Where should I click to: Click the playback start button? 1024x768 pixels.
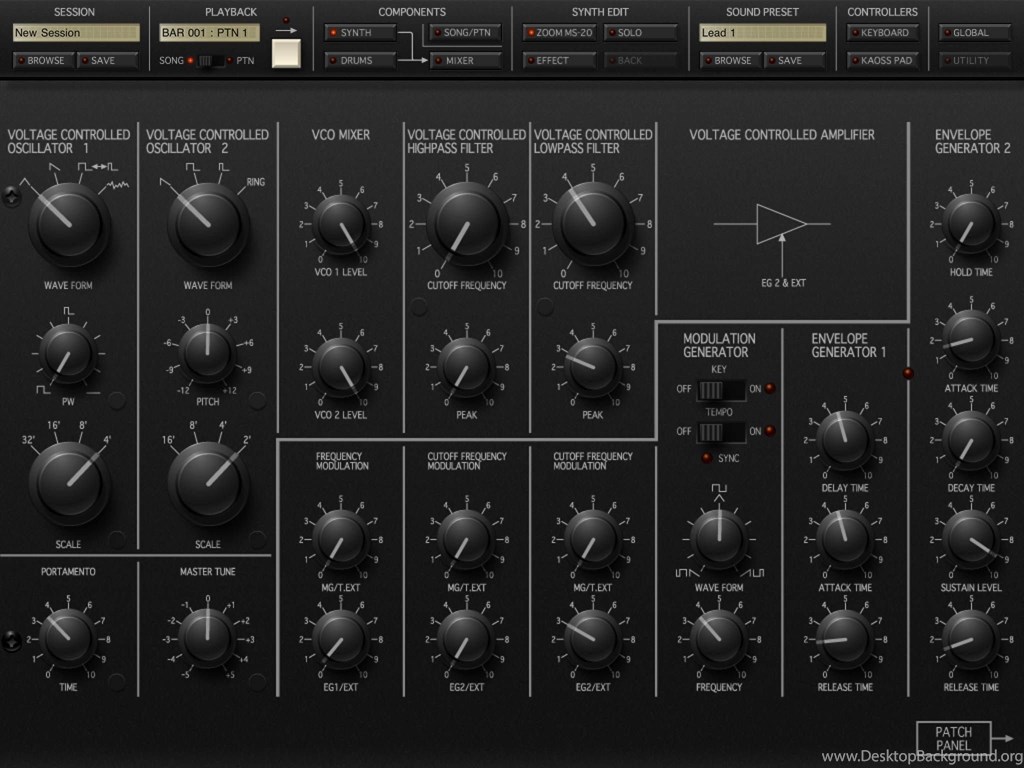(286, 53)
